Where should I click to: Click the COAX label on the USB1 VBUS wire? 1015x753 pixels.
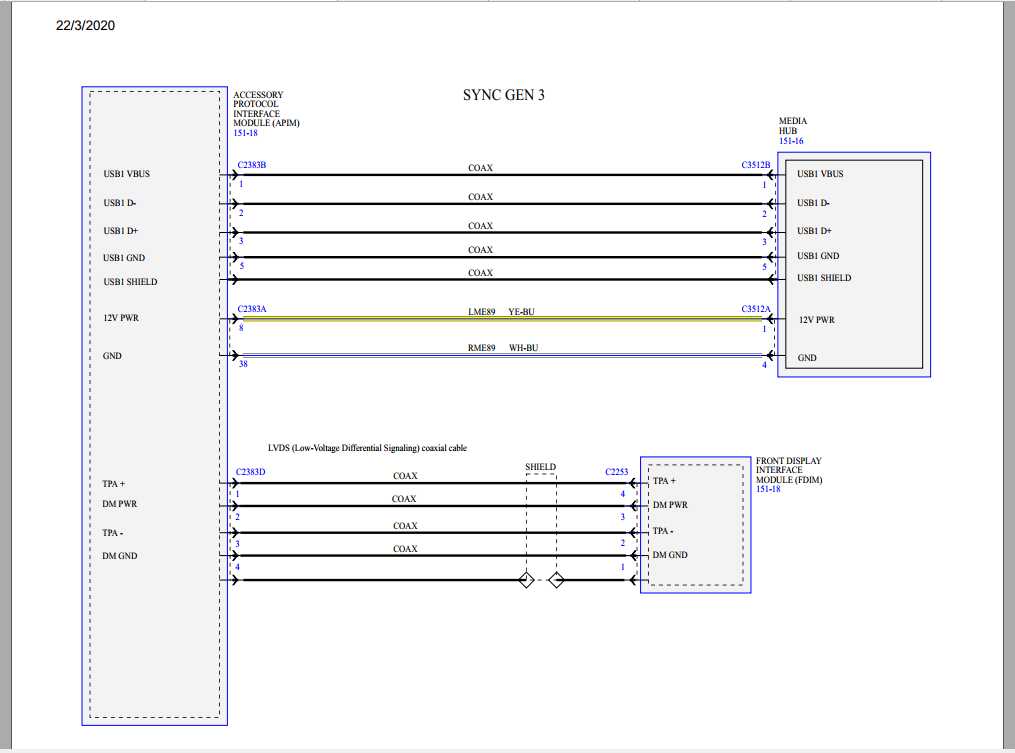[480, 168]
